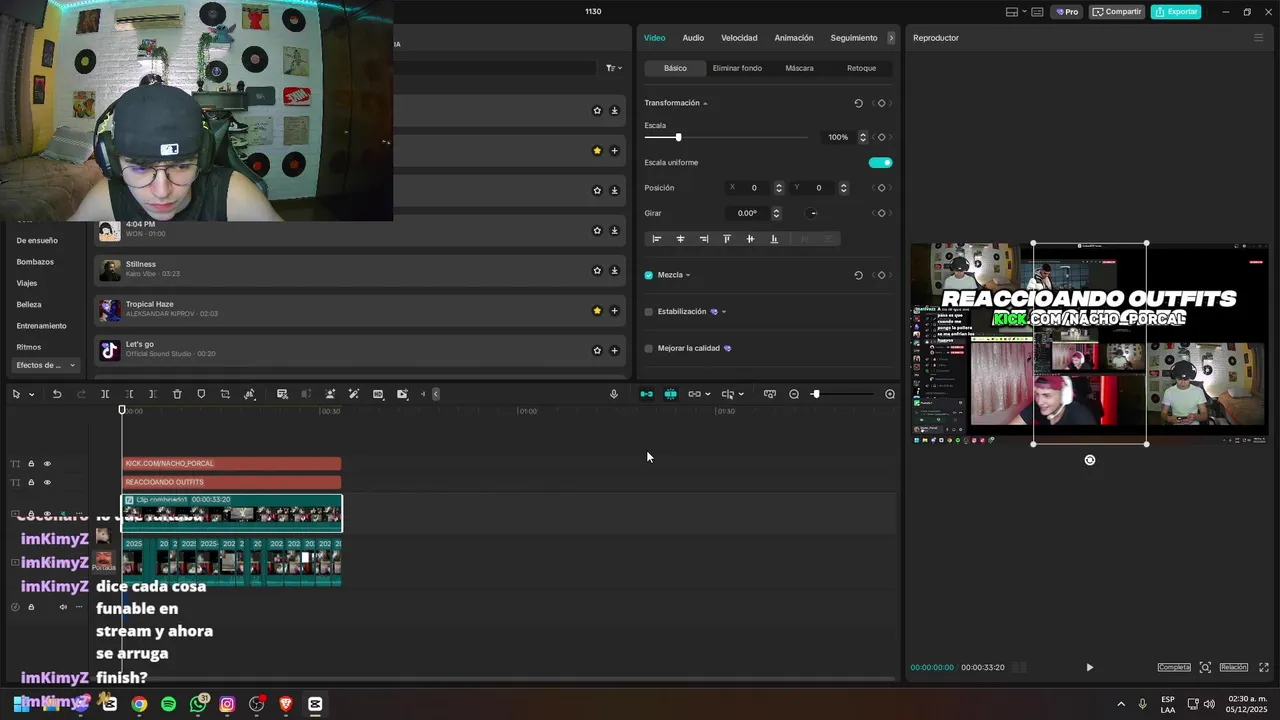Click the Compartir button
The image size is (1280, 720).
(1117, 12)
